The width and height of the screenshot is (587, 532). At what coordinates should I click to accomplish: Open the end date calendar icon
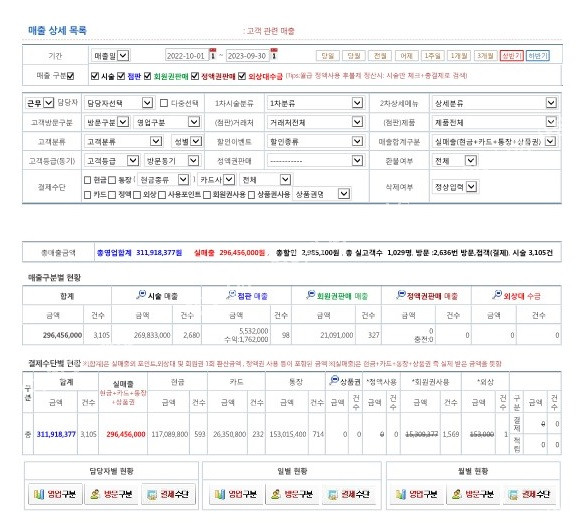point(274,54)
